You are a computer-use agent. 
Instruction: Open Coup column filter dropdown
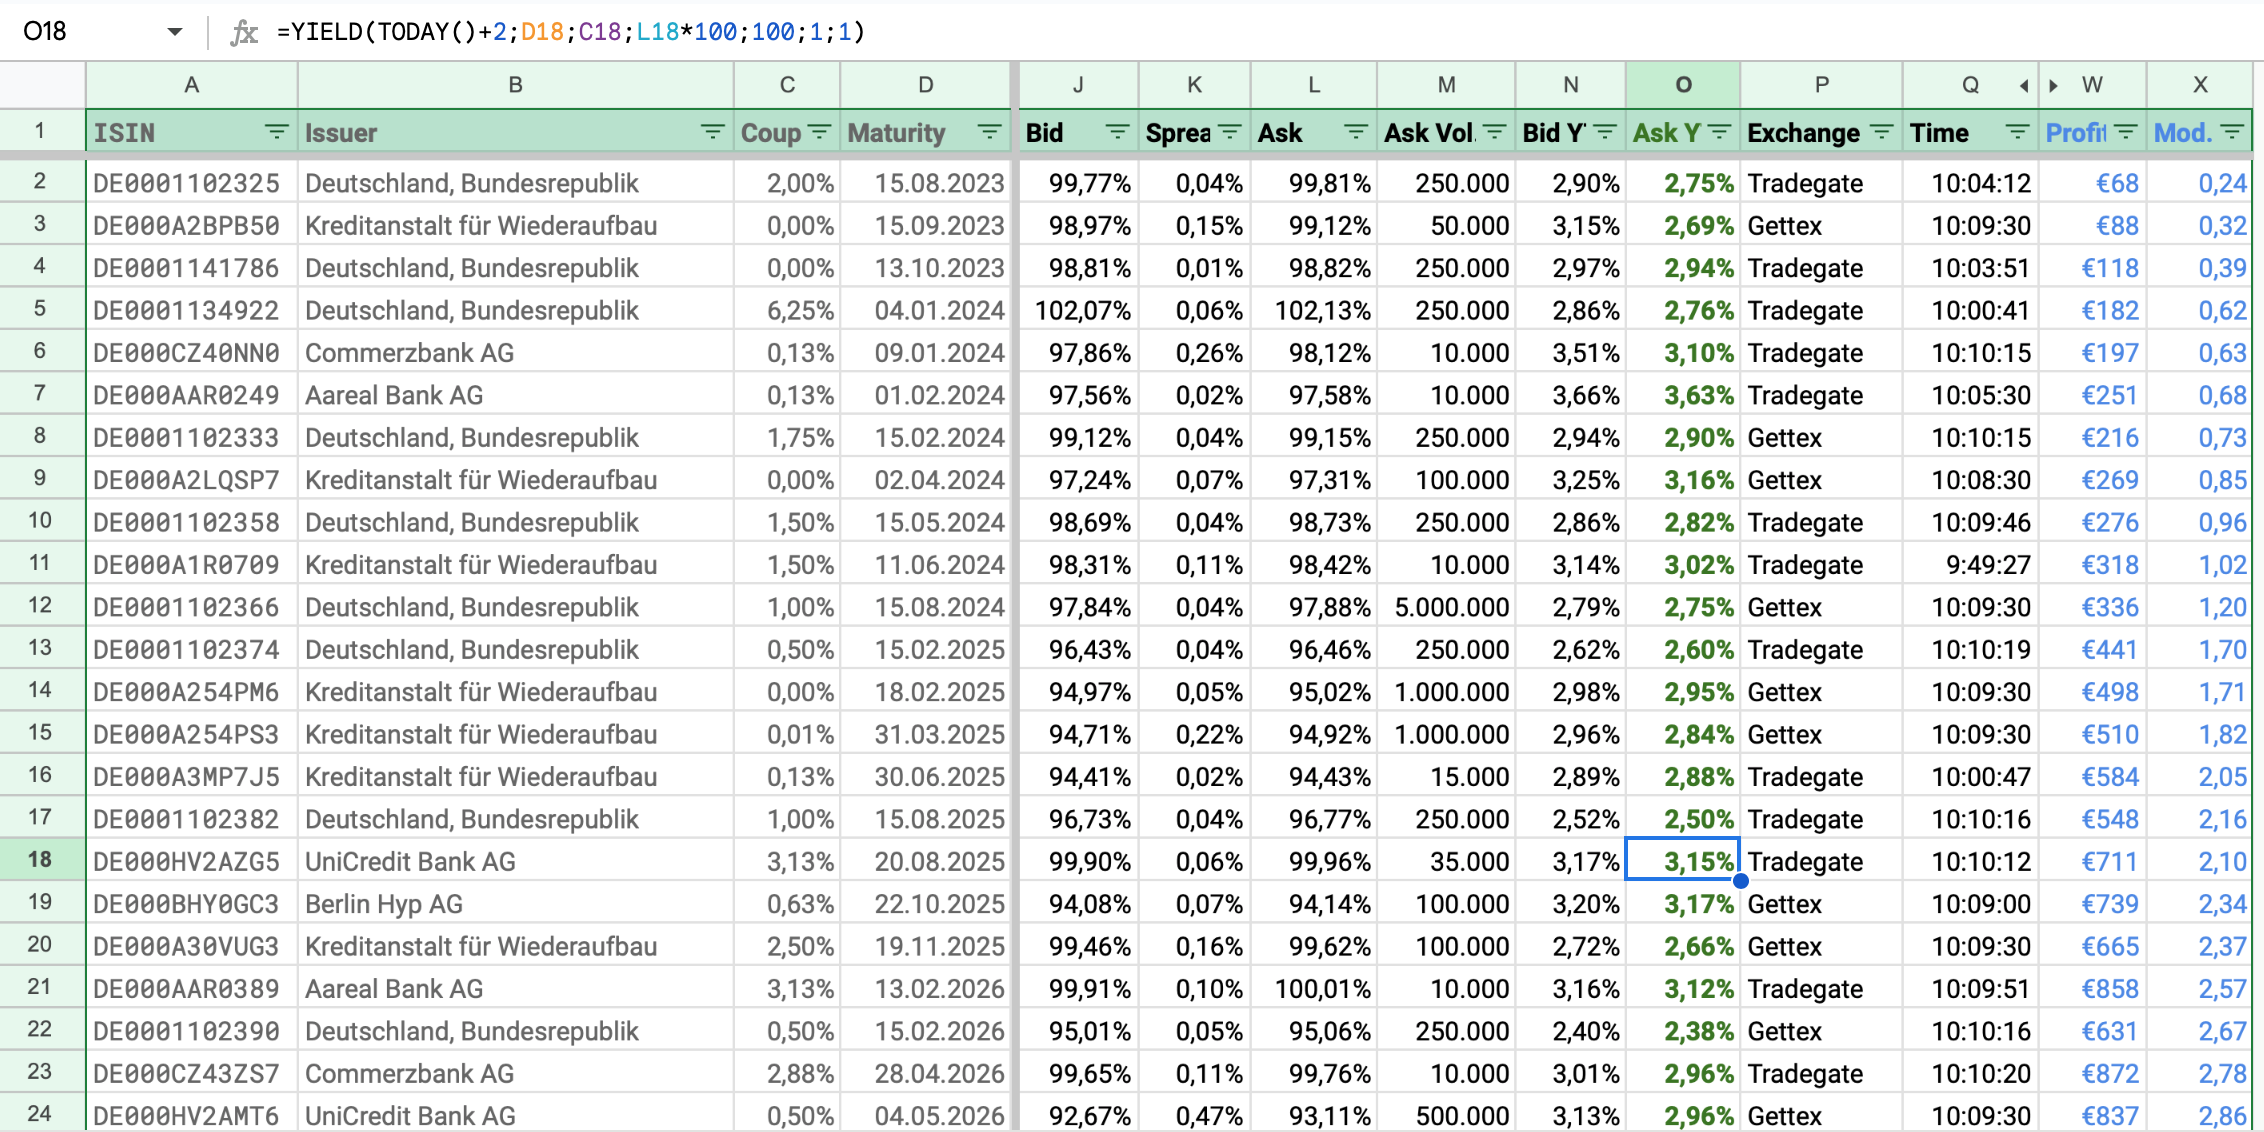click(x=819, y=132)
